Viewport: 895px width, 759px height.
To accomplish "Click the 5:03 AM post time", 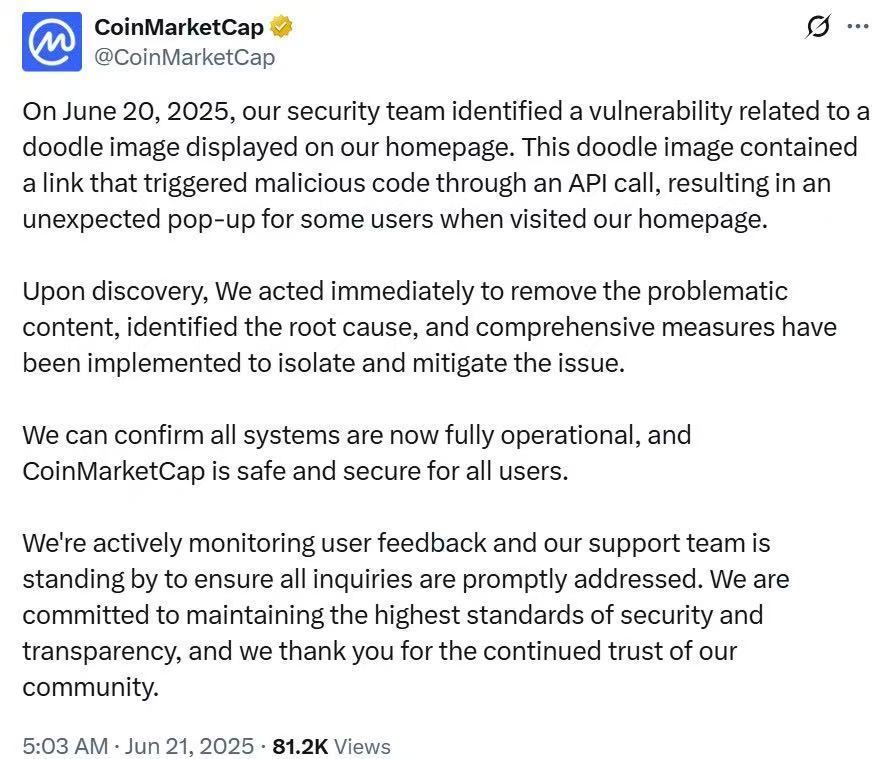I will (66, 746).
